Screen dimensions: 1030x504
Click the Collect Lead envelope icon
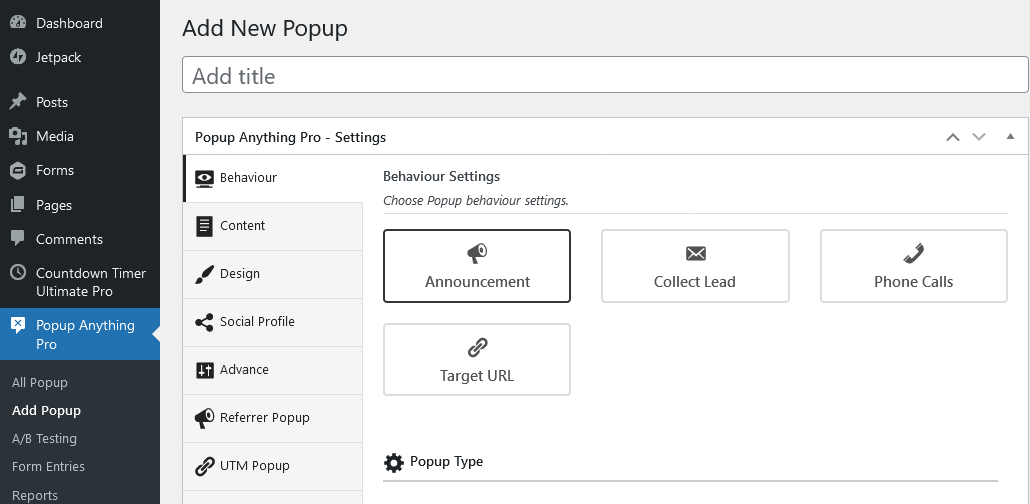point(695,254)
